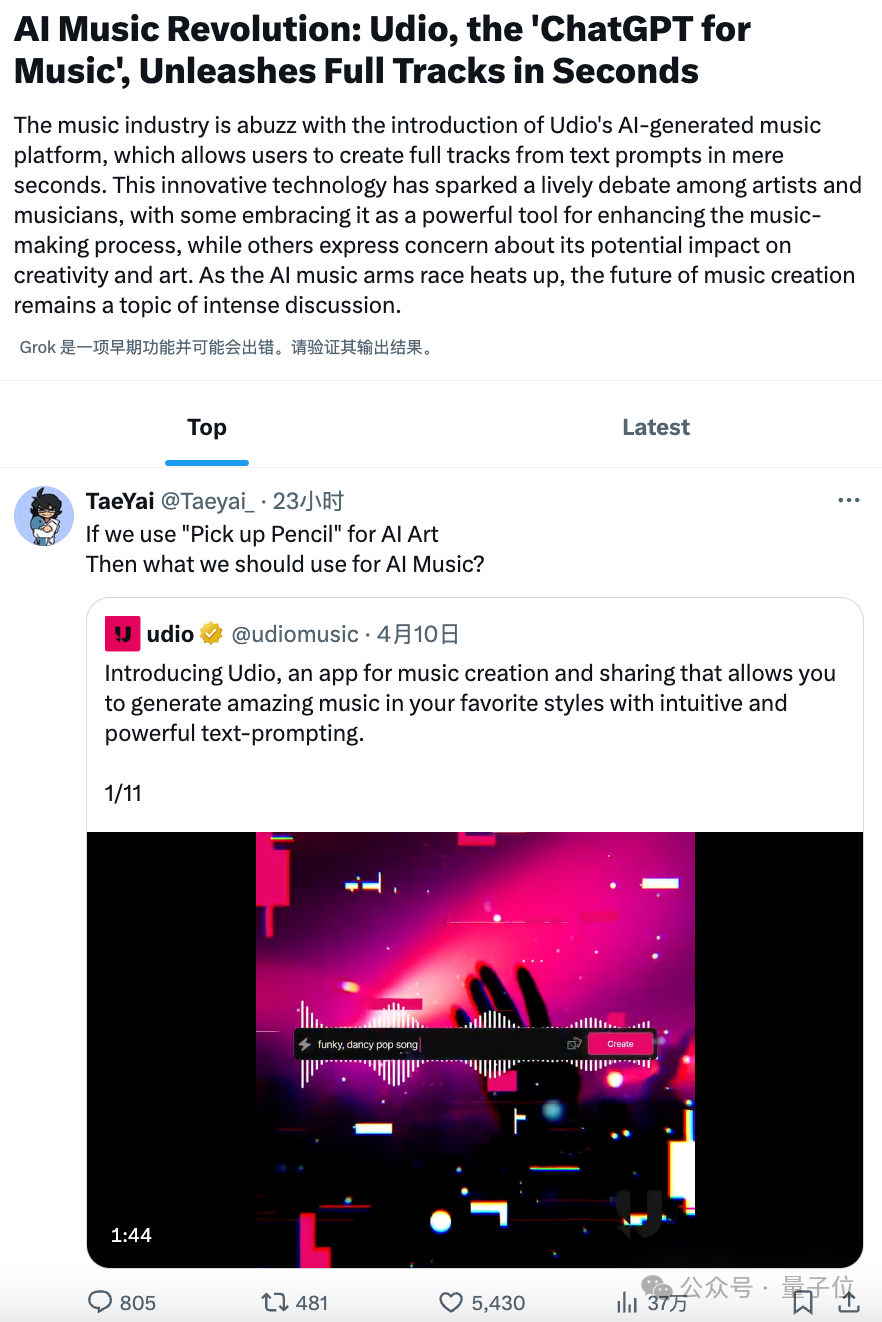This screenshot has width=882, height=1322.
Task: Click the dice randomize icon in the video
Action: [x=574, y=1044]
